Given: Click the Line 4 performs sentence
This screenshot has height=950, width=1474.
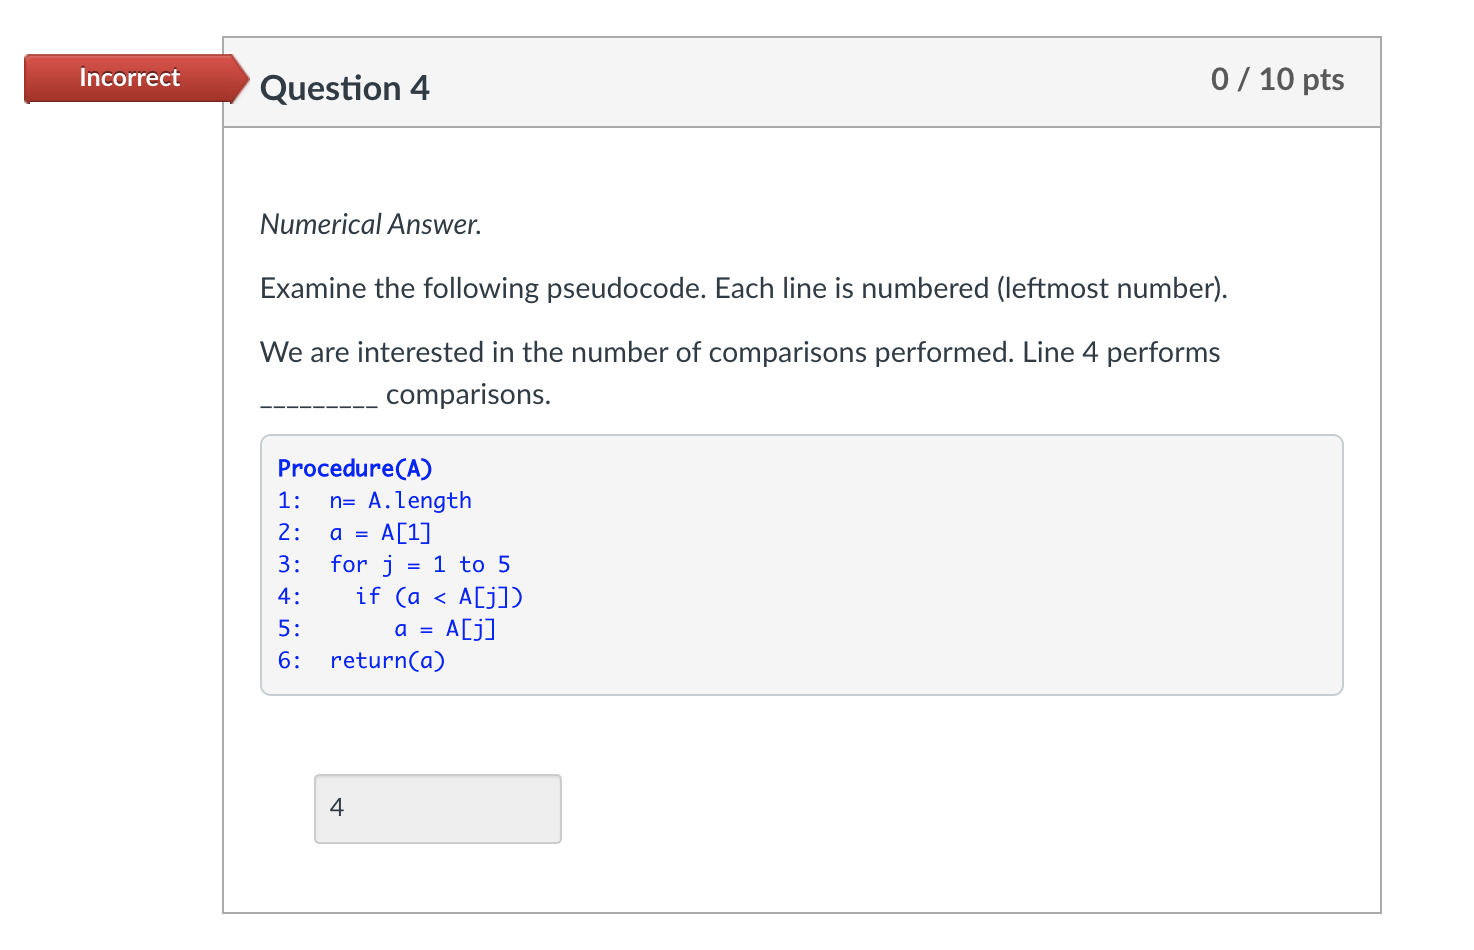Looking at the screenshot, I should pos(739,352).
